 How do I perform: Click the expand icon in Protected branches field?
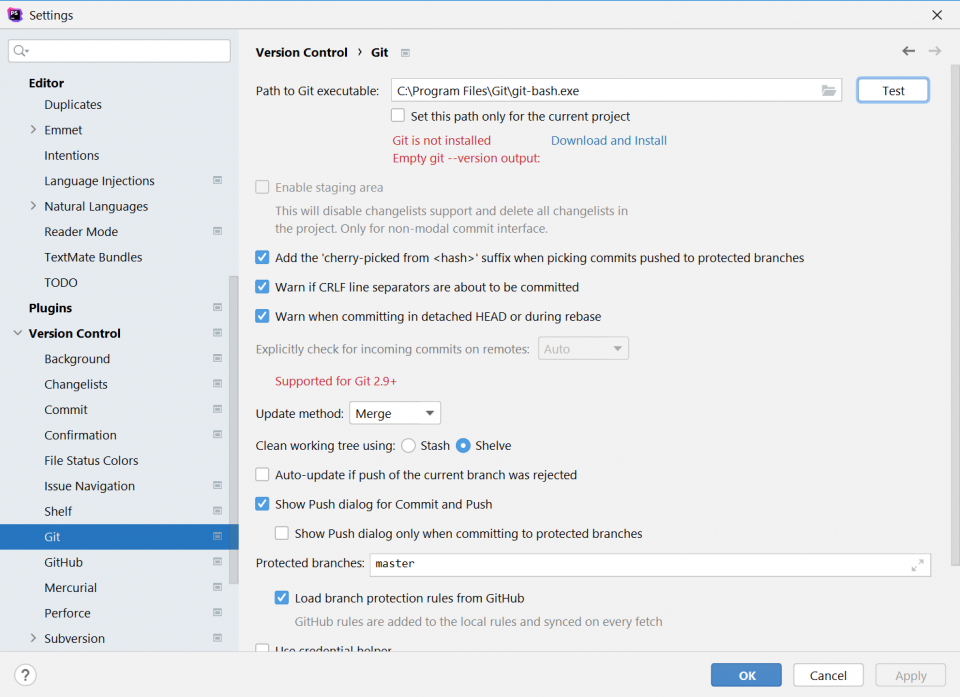coord(917,565)
